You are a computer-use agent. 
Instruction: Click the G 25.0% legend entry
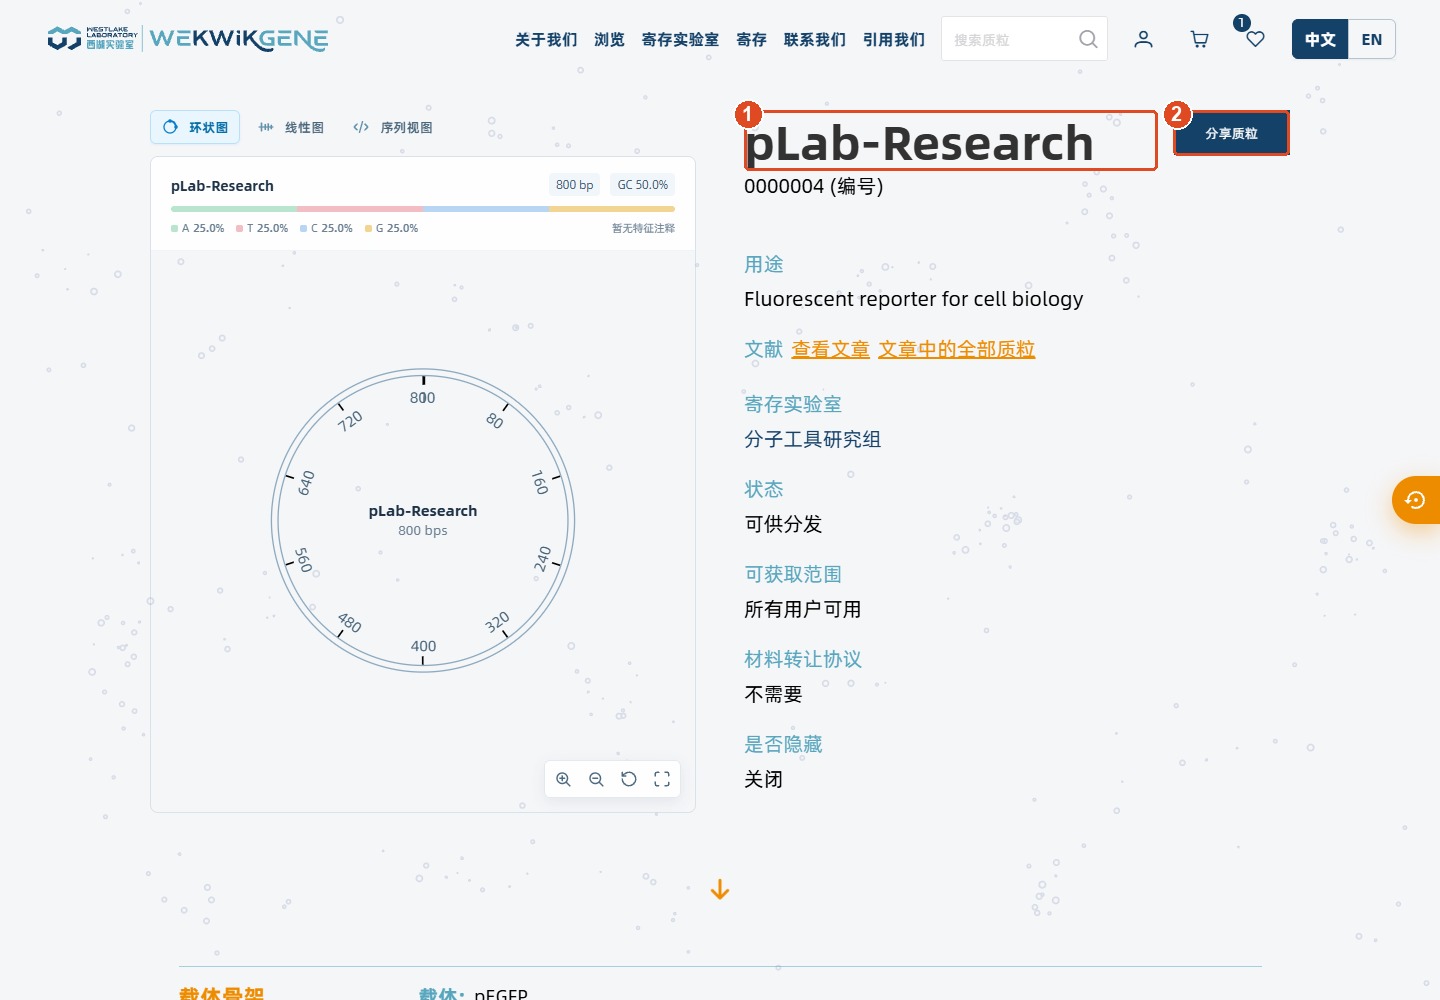[x=391, y=229]
